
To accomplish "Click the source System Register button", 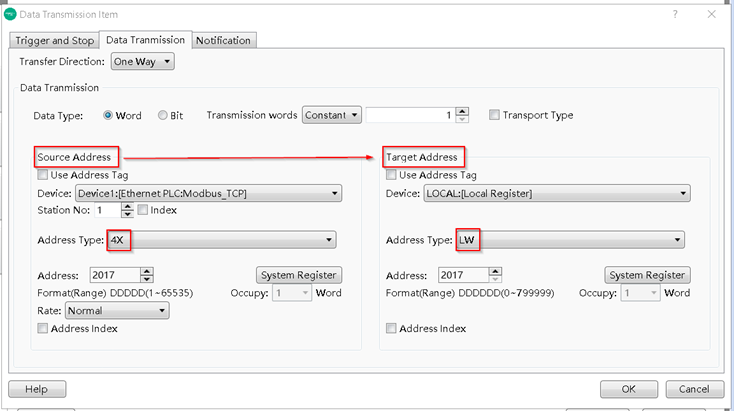I will [298, 275].
